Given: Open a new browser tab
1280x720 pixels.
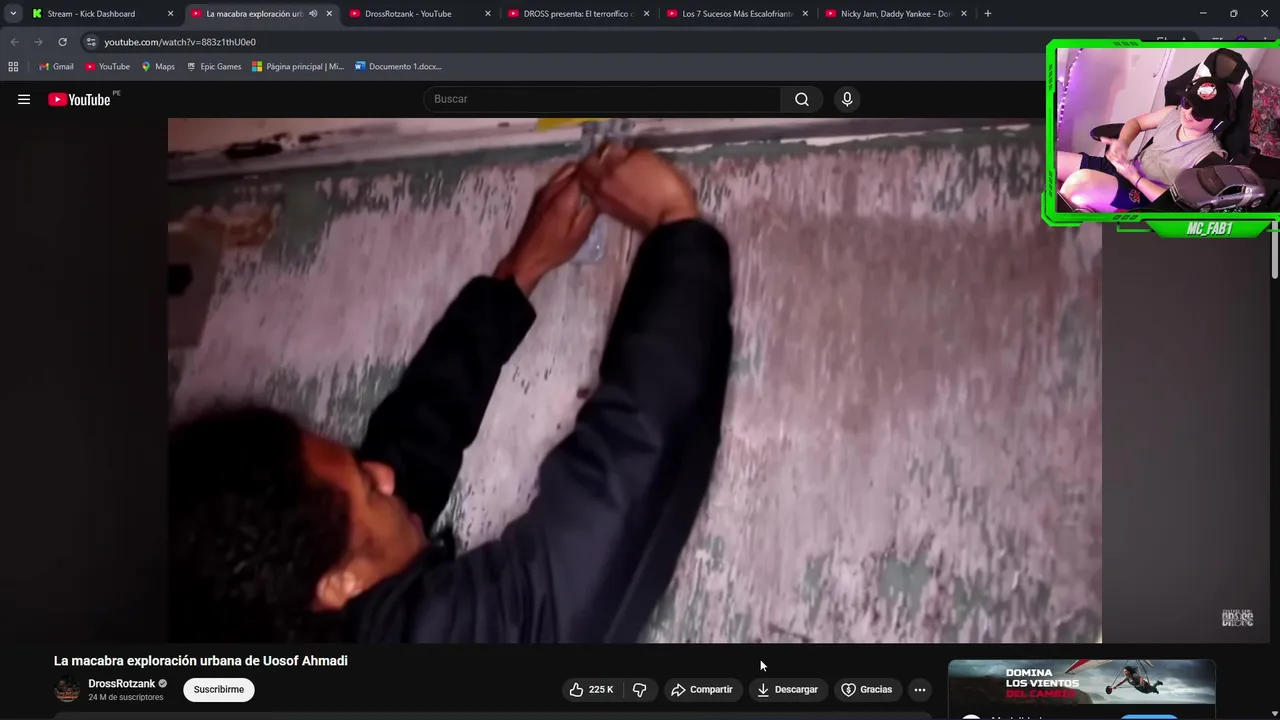Looking at the screenshot, I should [988, 14].
